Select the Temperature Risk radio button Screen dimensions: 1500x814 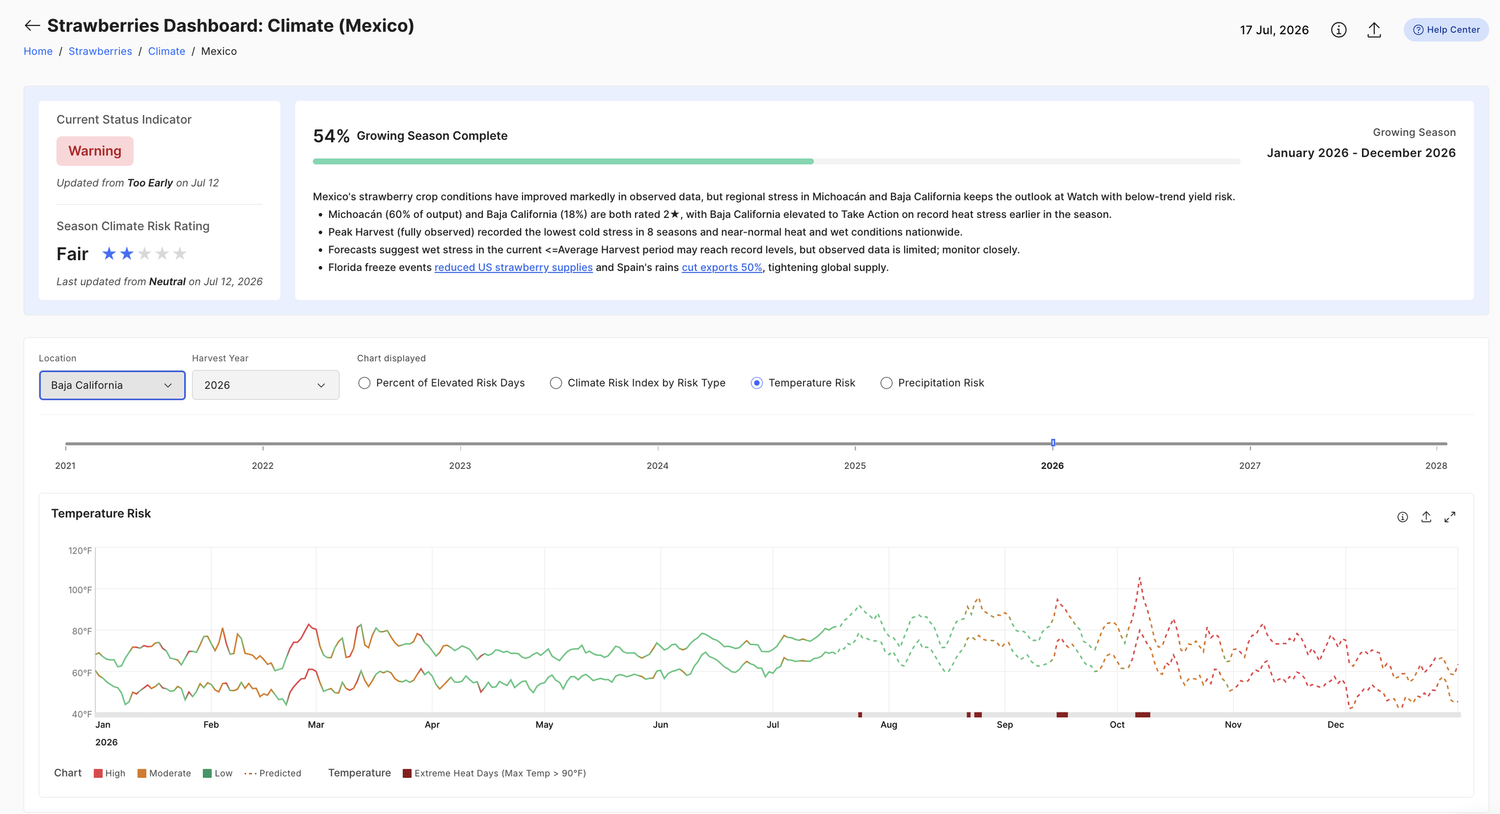click(x=757, y=383)
